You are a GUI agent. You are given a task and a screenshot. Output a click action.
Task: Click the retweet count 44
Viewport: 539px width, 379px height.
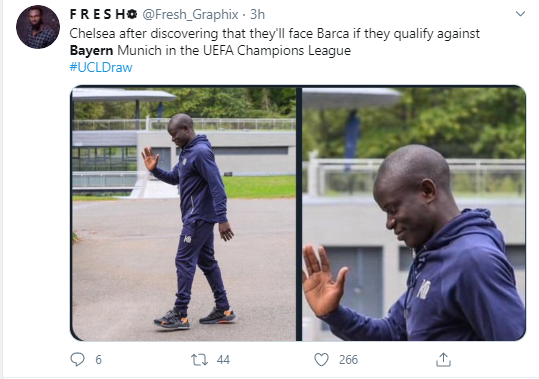223,360
